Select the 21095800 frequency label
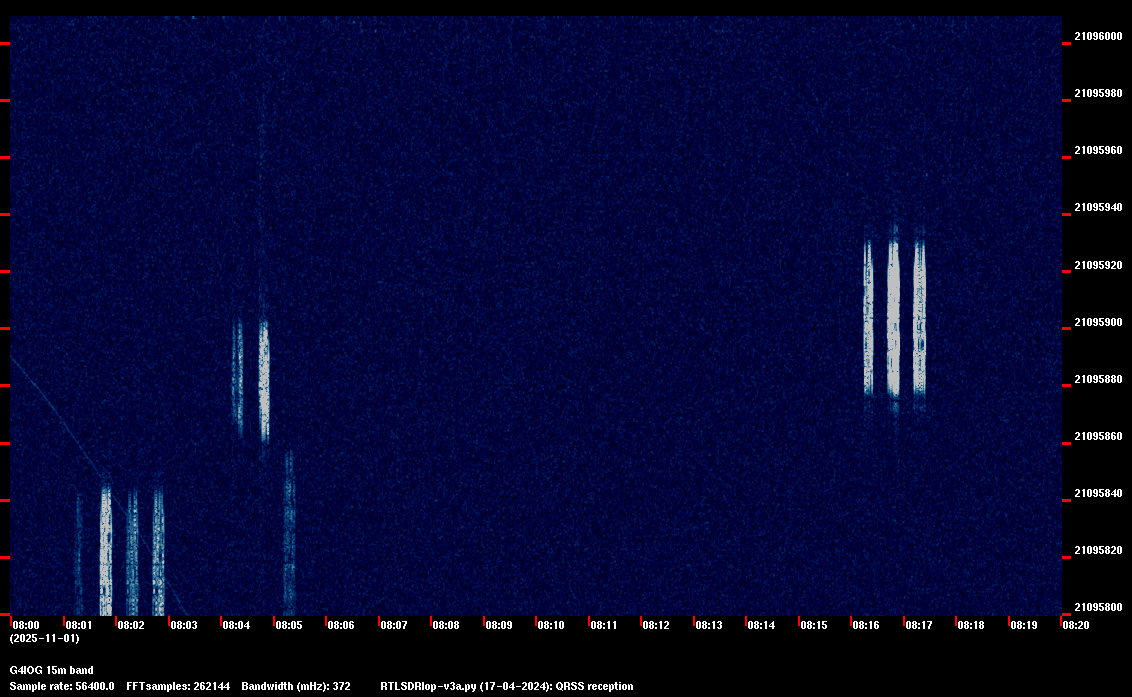Screen dimensions: 1132x697 pos(1099,607)
